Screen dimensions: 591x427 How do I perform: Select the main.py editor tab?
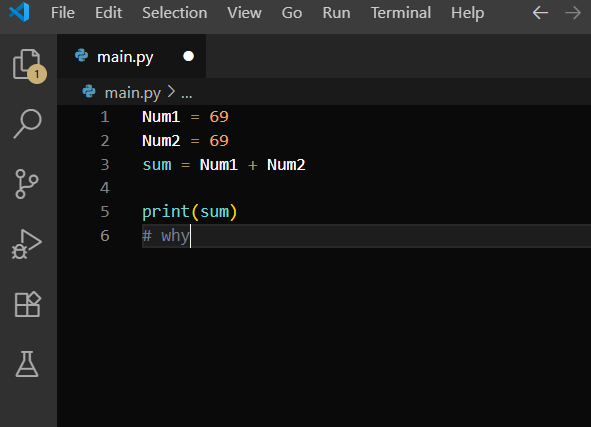coord(132,57)
